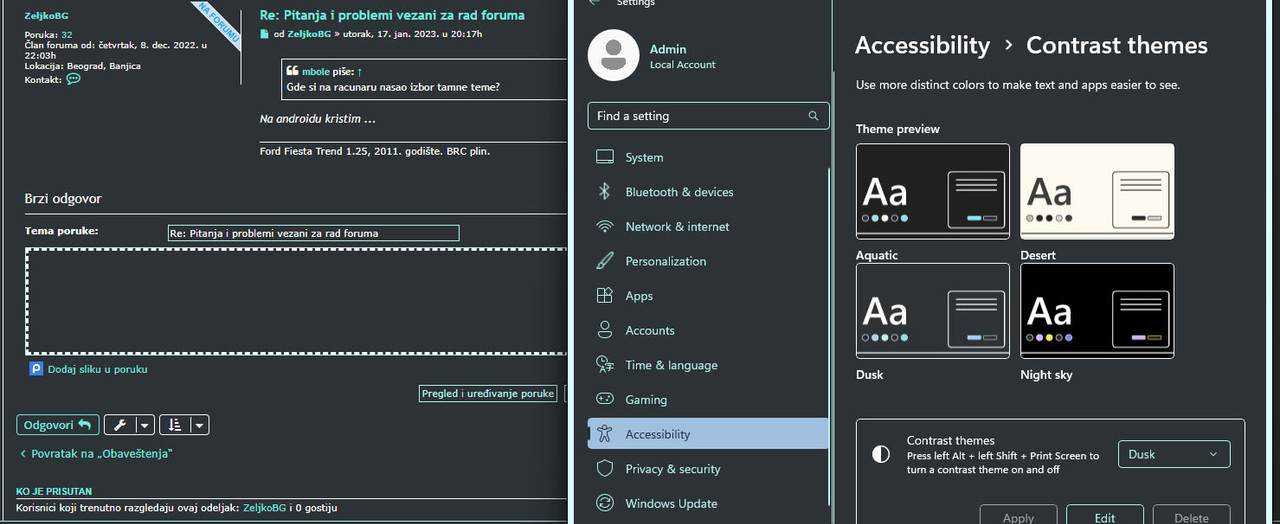
Task: Click the Find a setting search box
Action: coord(708,116)
